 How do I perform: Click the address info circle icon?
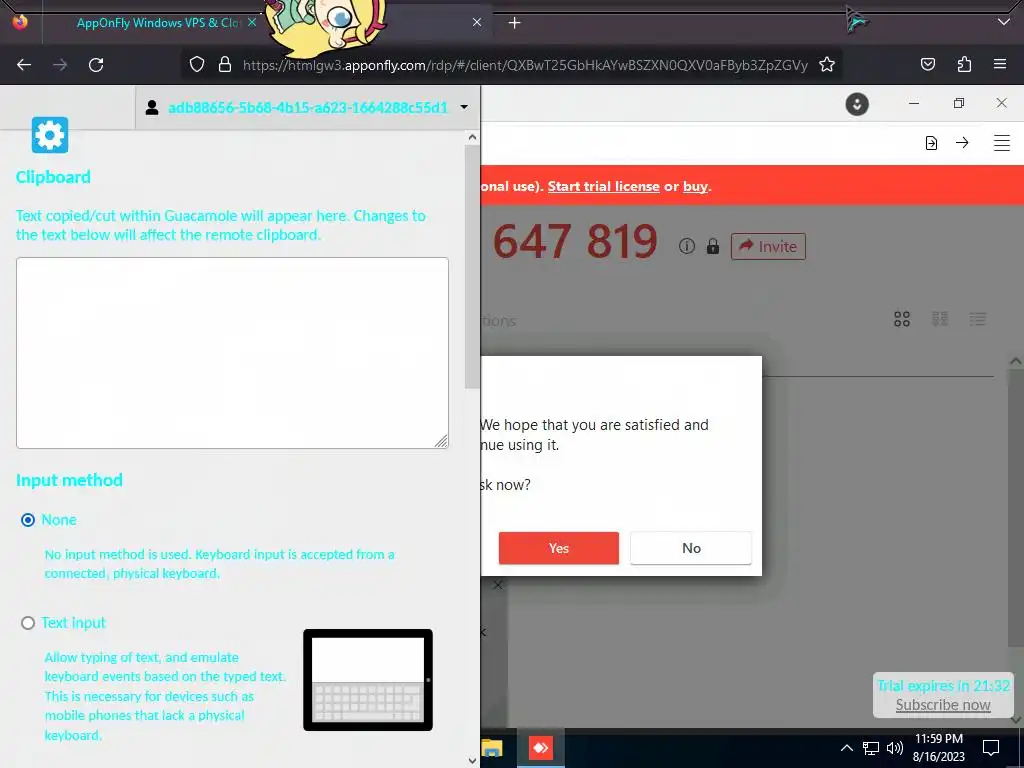(686, 246)
